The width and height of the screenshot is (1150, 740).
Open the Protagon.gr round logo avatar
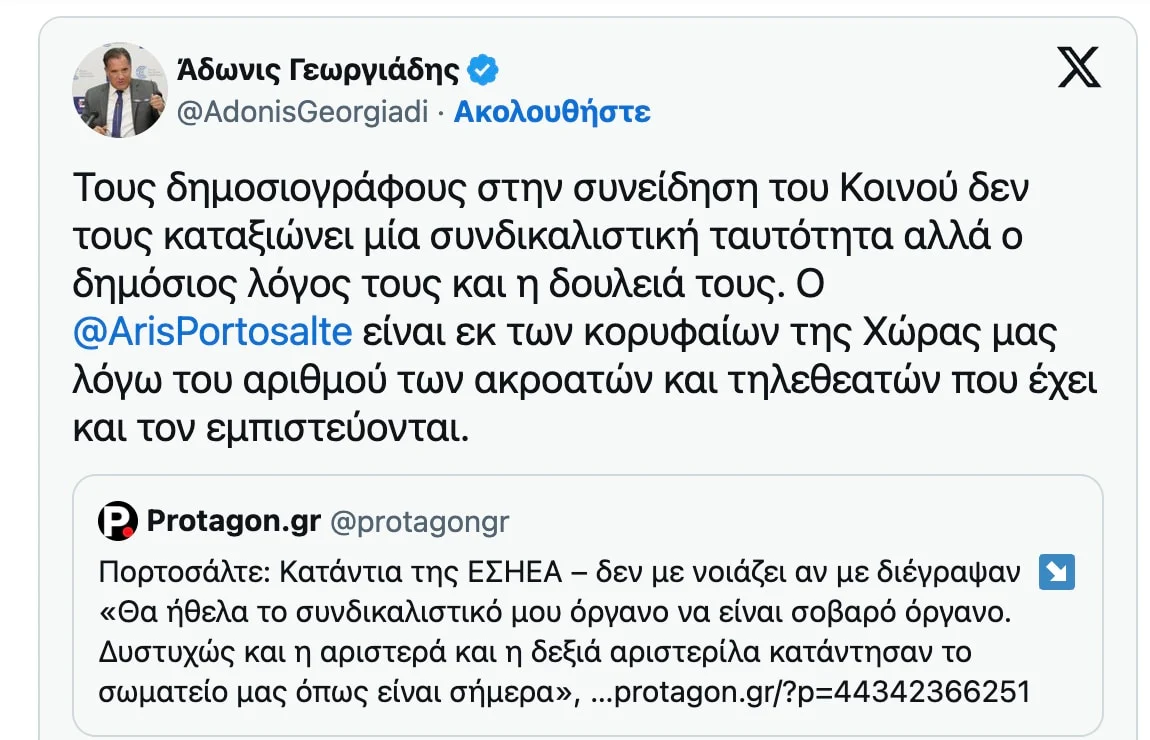117,521
